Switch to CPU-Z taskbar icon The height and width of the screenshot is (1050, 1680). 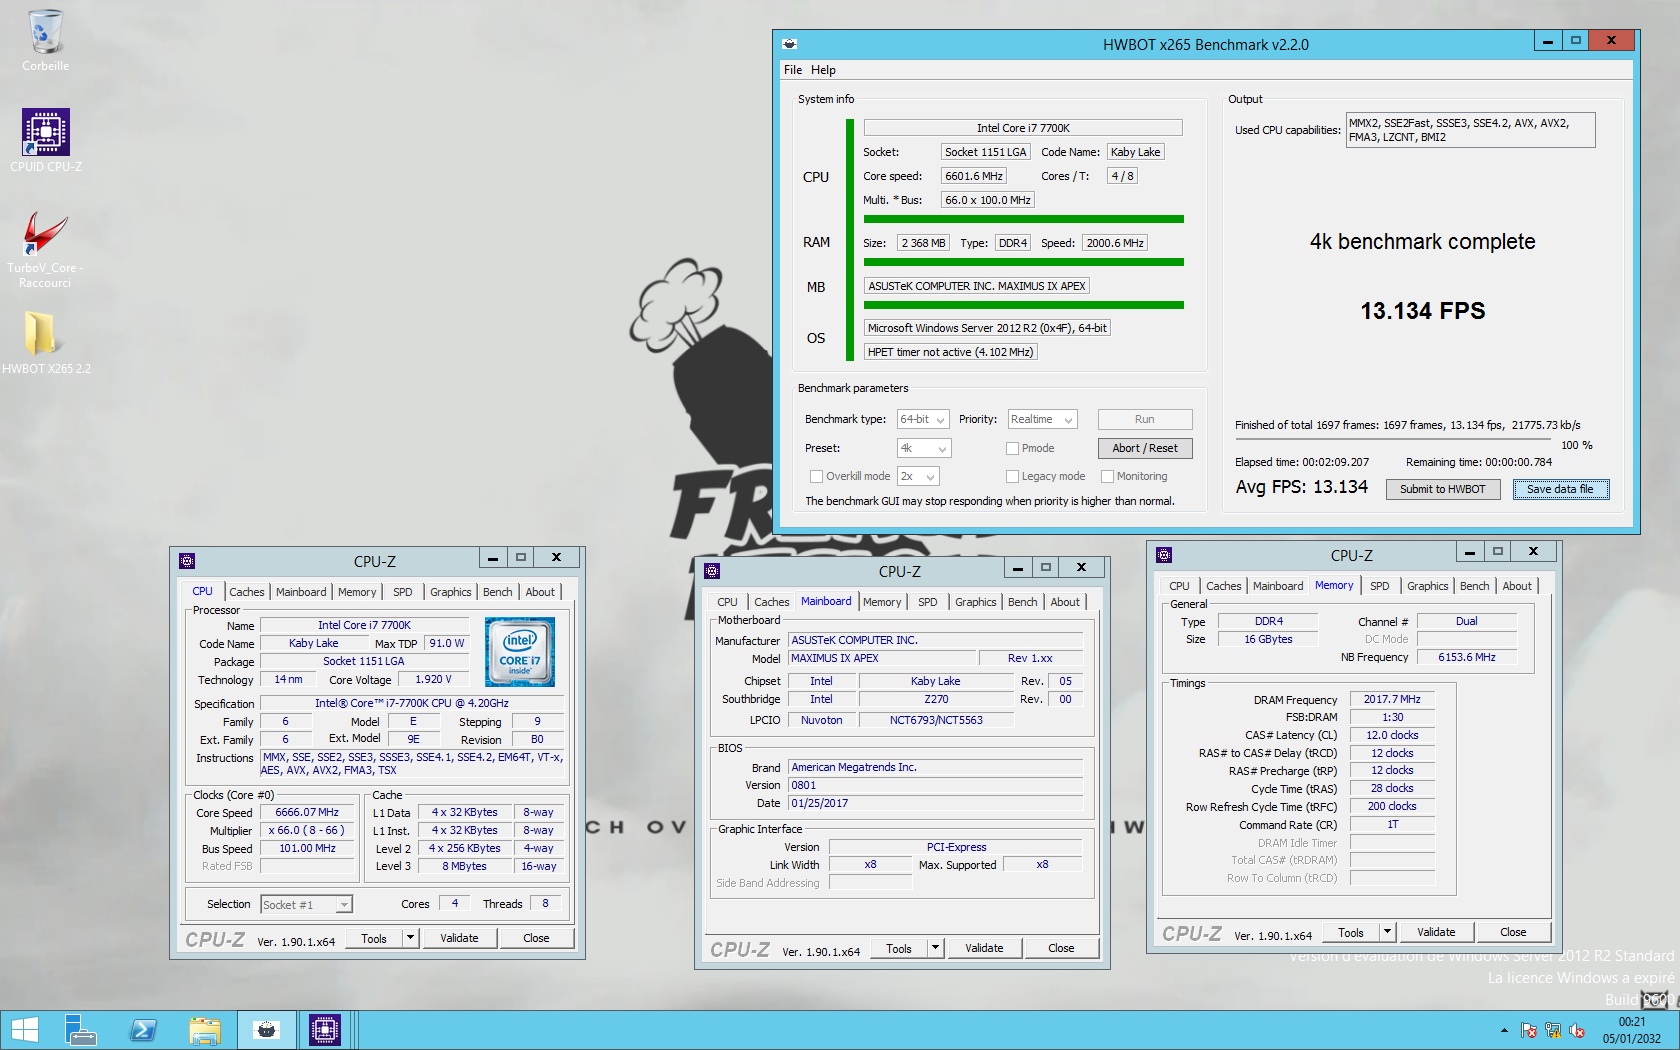pyautogui.click(x=325, y=1030)
